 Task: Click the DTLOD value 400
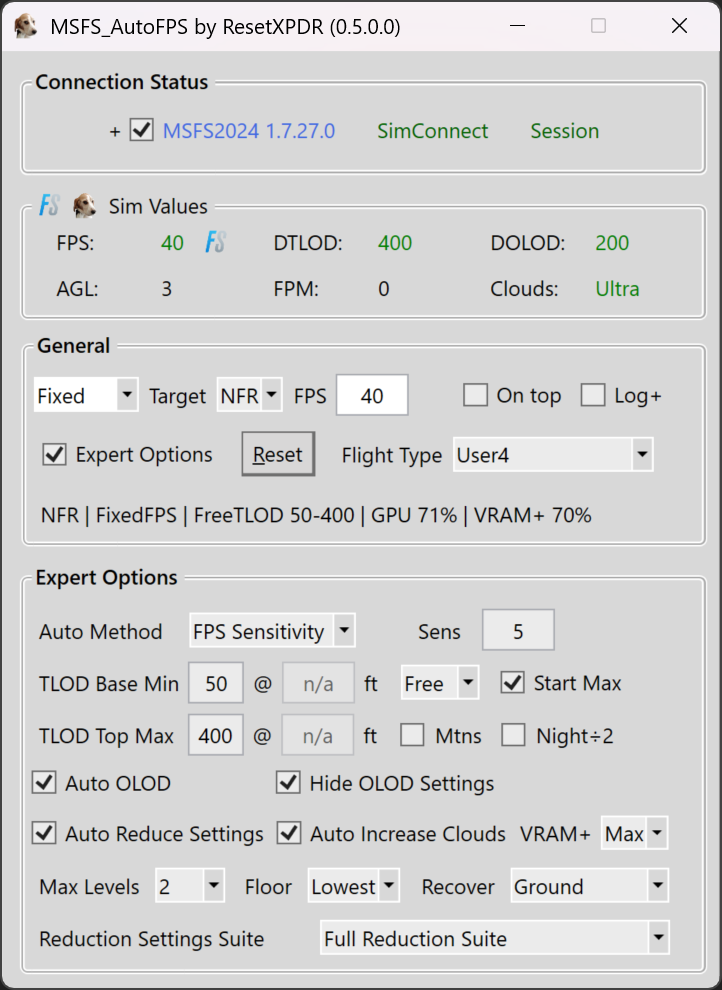[x=395, y=242]
